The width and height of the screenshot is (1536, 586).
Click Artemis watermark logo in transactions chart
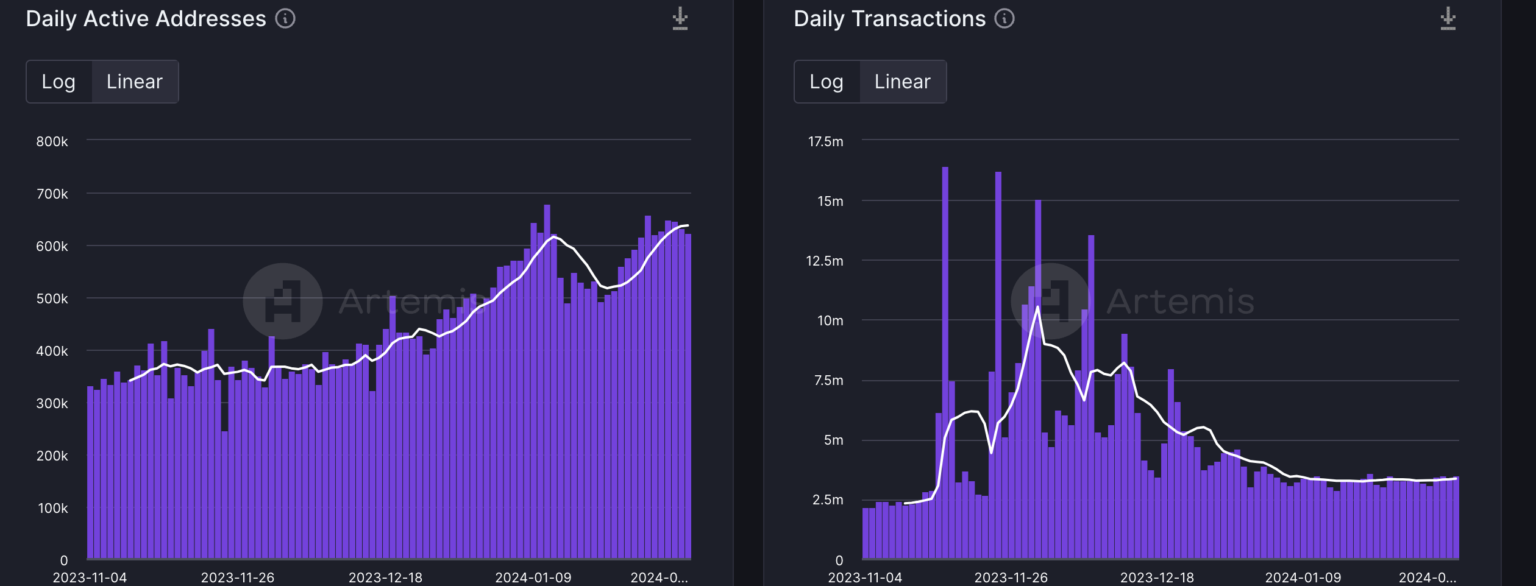click(1050, 301)
